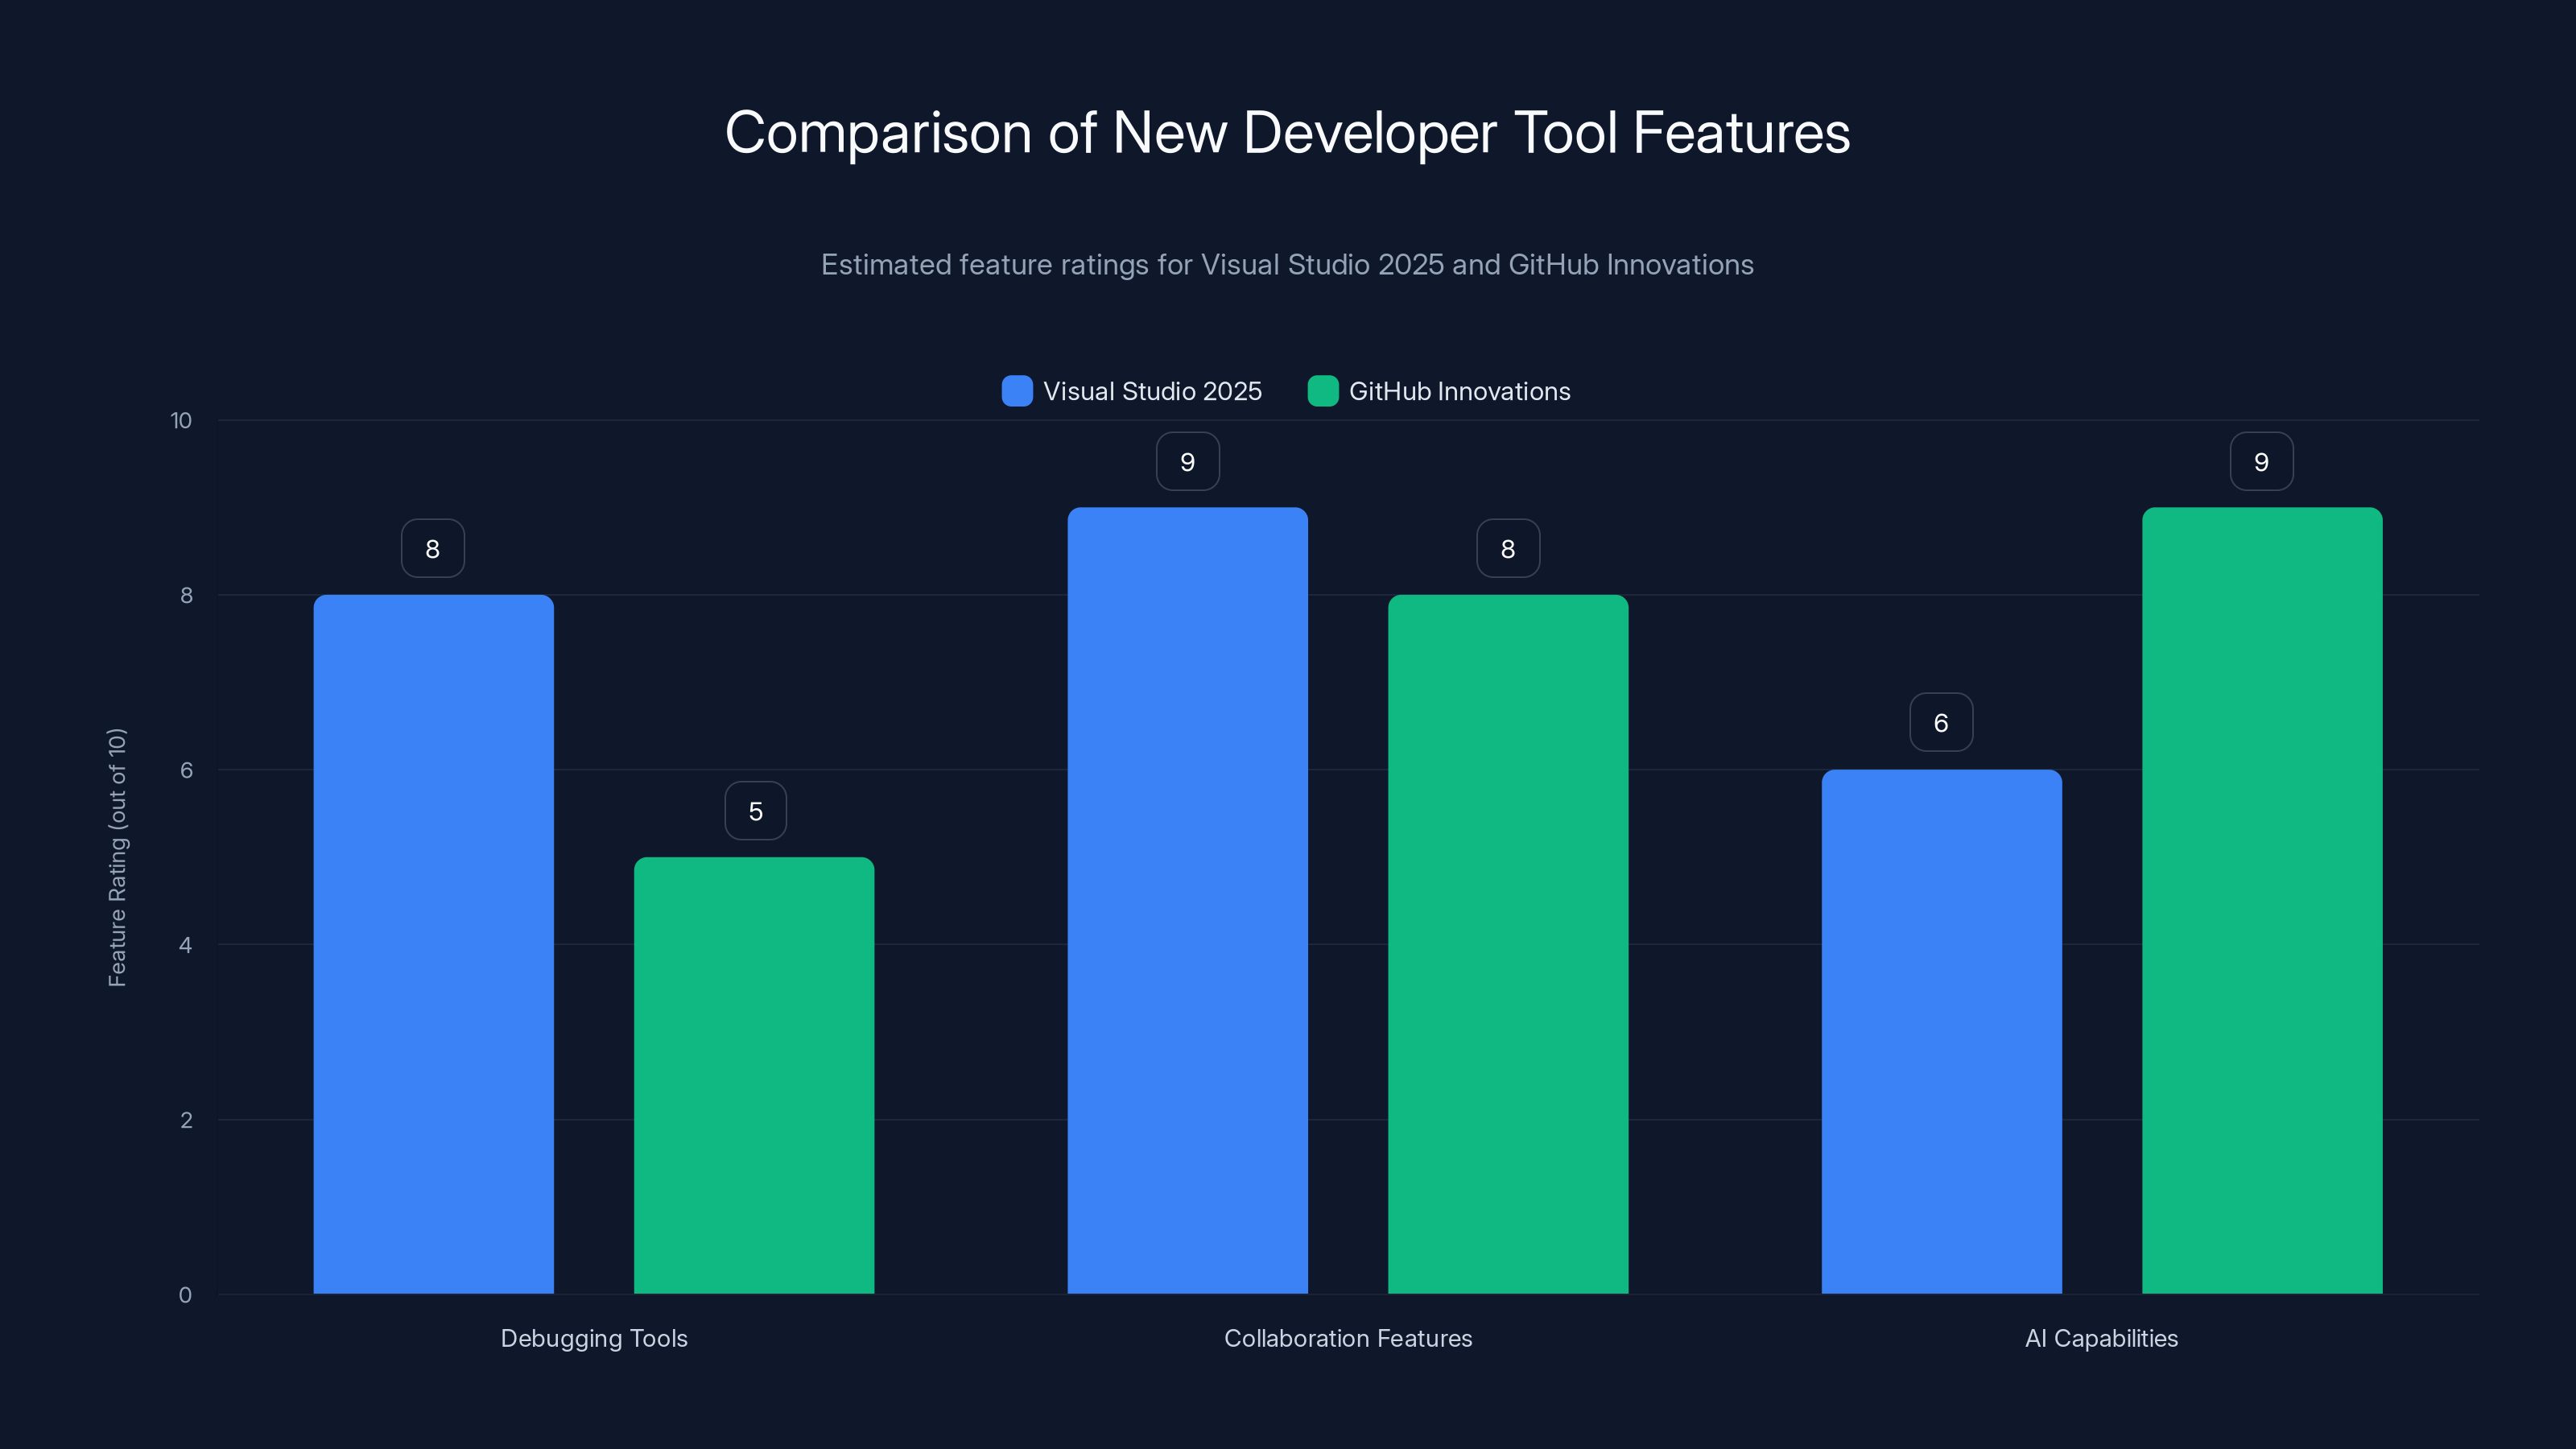Click the Visual Studio 2025 legend color marker
Viewport: 2576px width, 1449px height.
click(1017, 391)
